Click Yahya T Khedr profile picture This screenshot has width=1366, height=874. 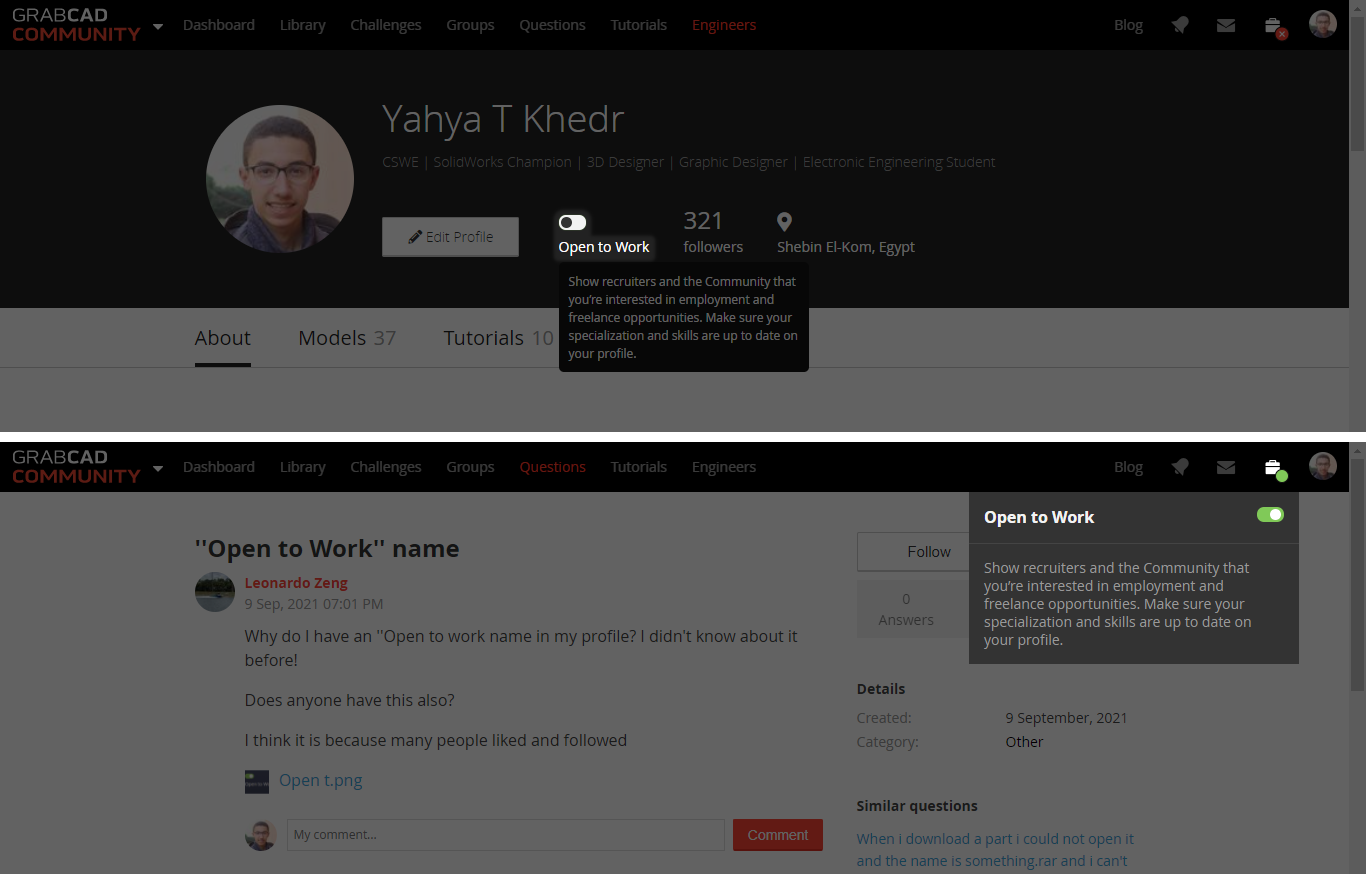pyautogui.click(x=280, y=179)
